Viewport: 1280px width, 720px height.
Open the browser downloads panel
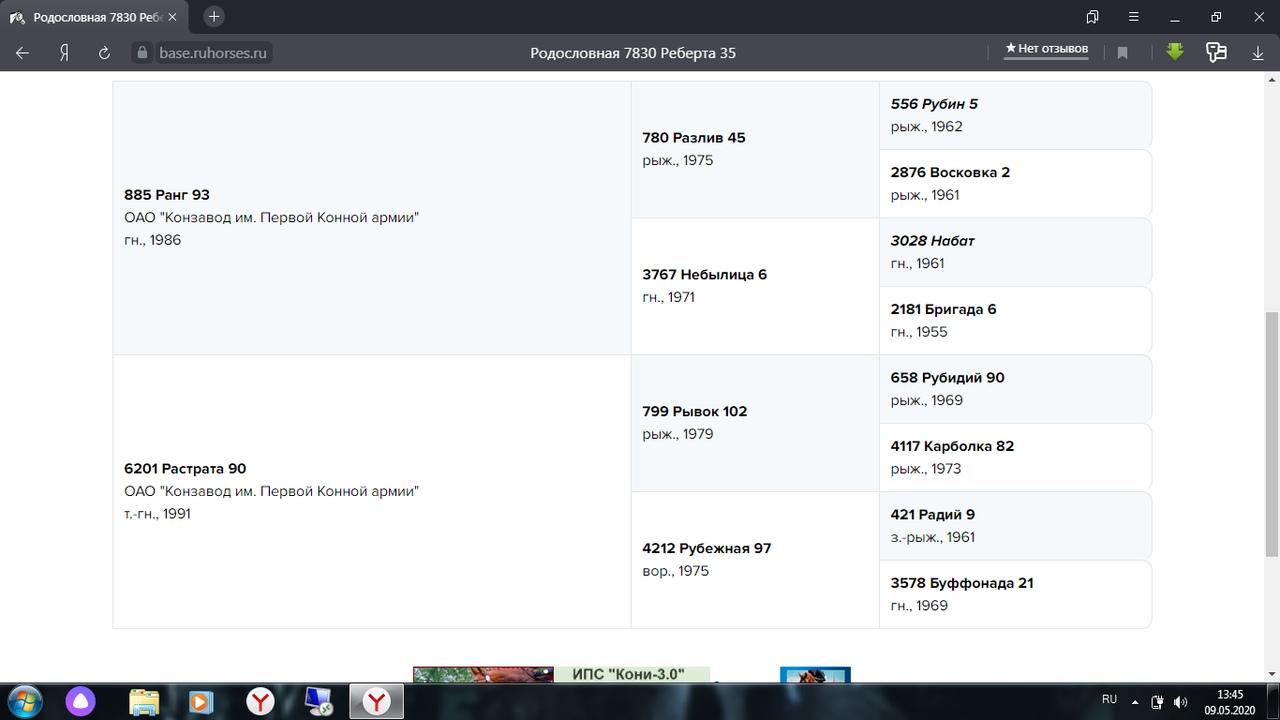(x=1258, y=53)
